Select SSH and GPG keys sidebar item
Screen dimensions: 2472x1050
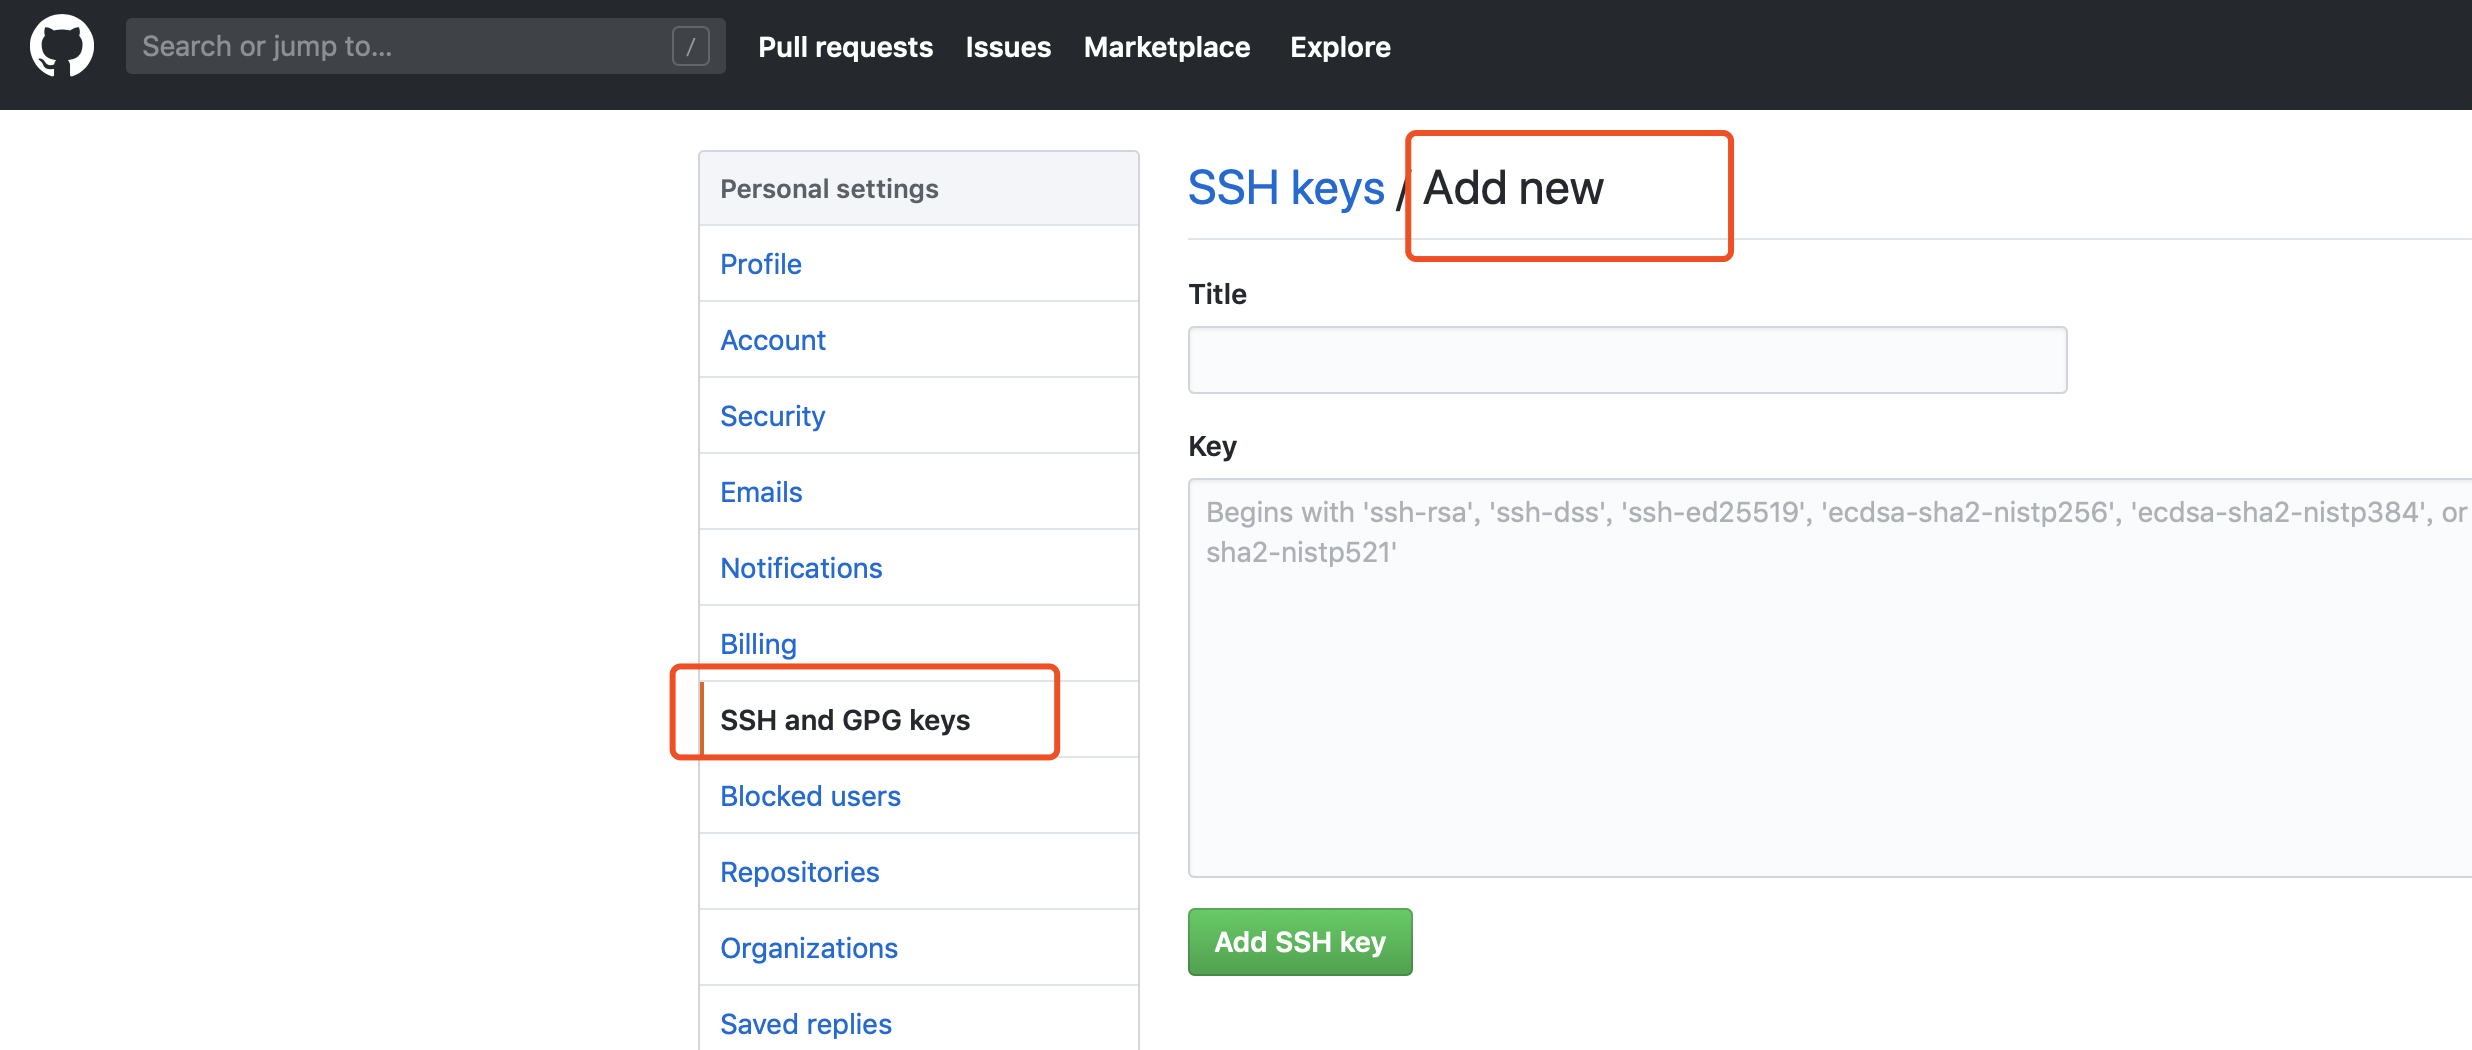(919, 720)
